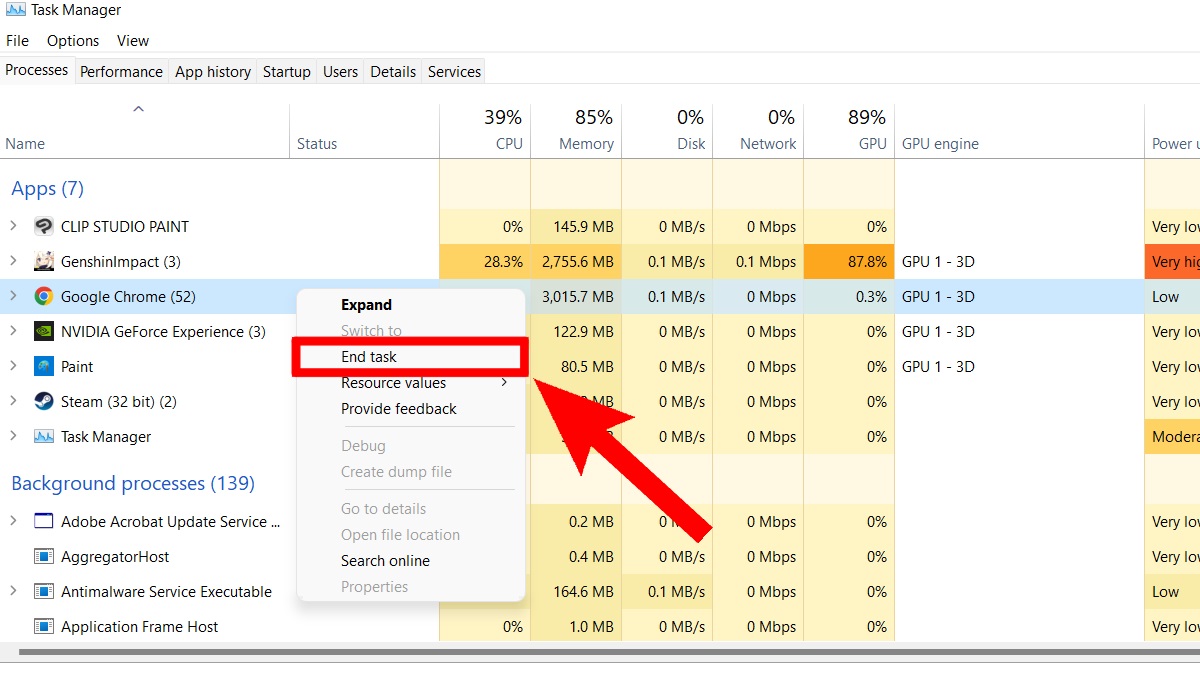Expand the Google Chrome row chevron
The height and width of the screenshot is (684, 1200).
coord(13,296)
